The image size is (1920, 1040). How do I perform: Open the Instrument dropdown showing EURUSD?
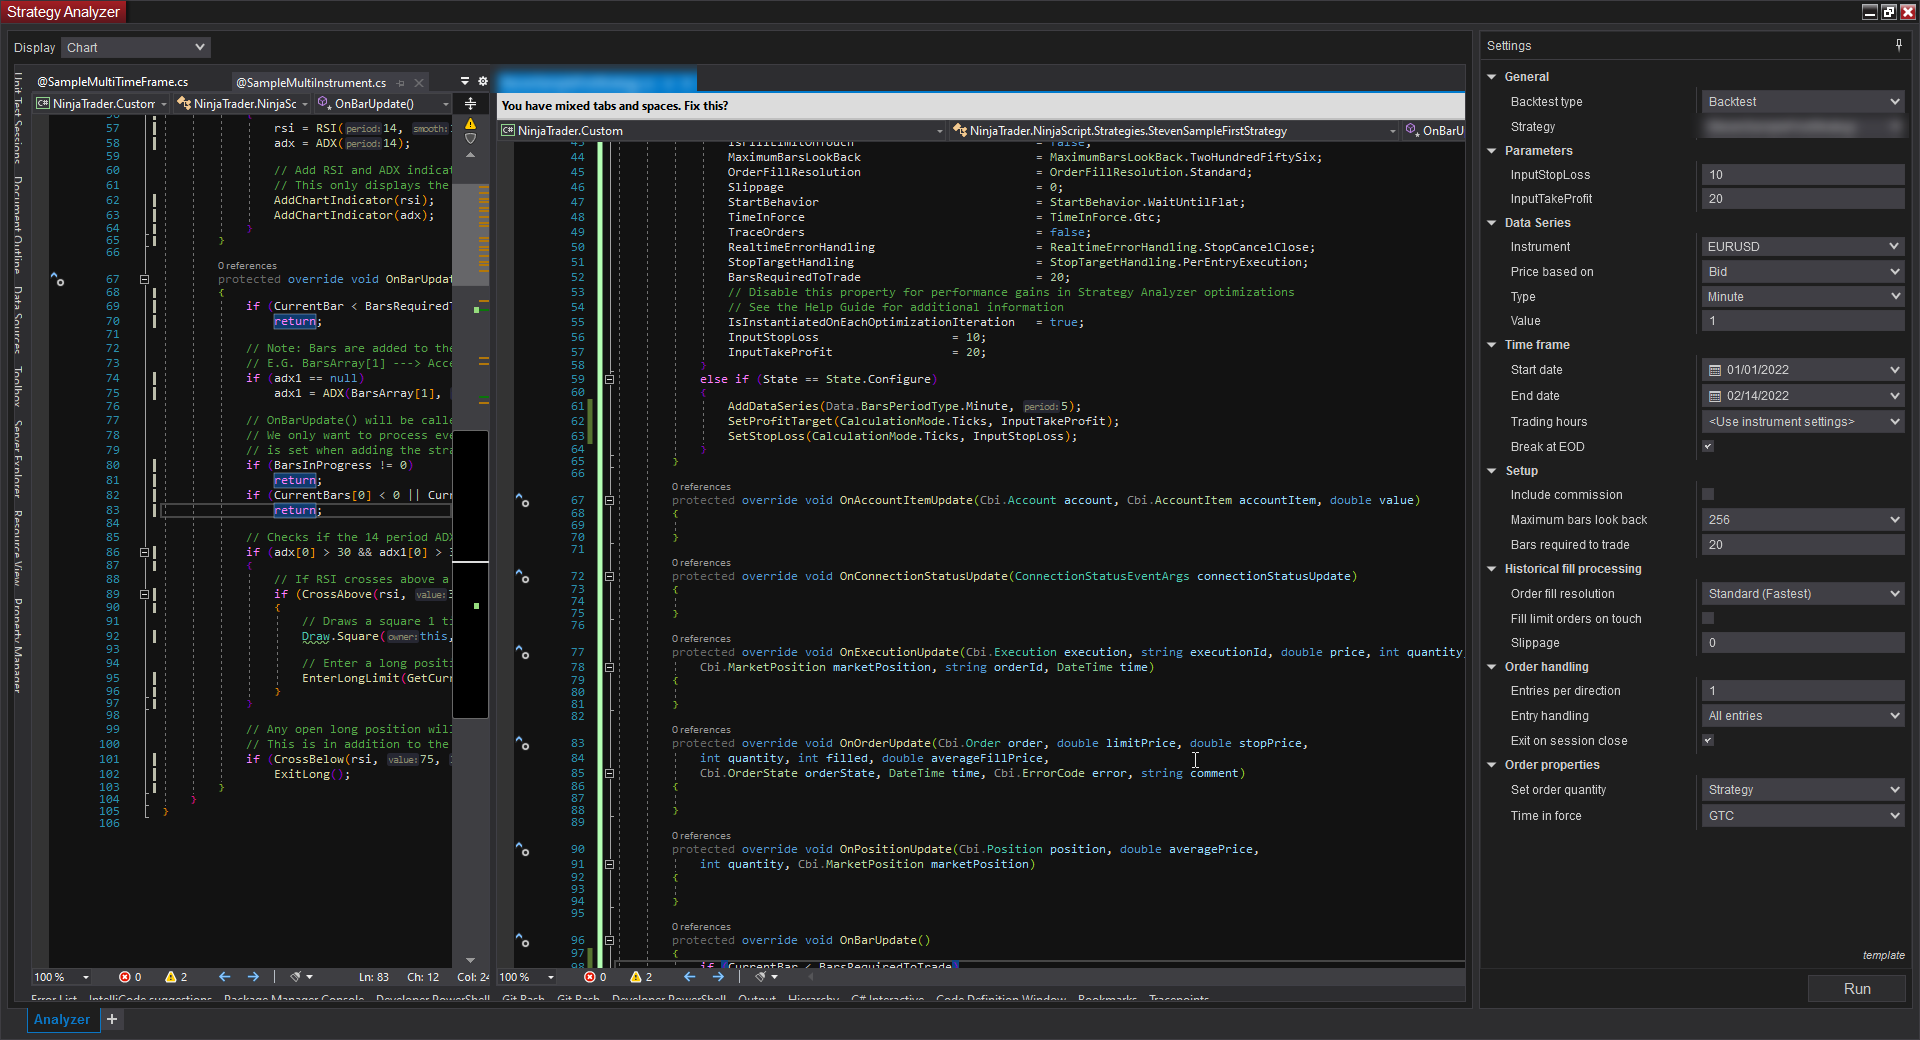[1802, 246]
